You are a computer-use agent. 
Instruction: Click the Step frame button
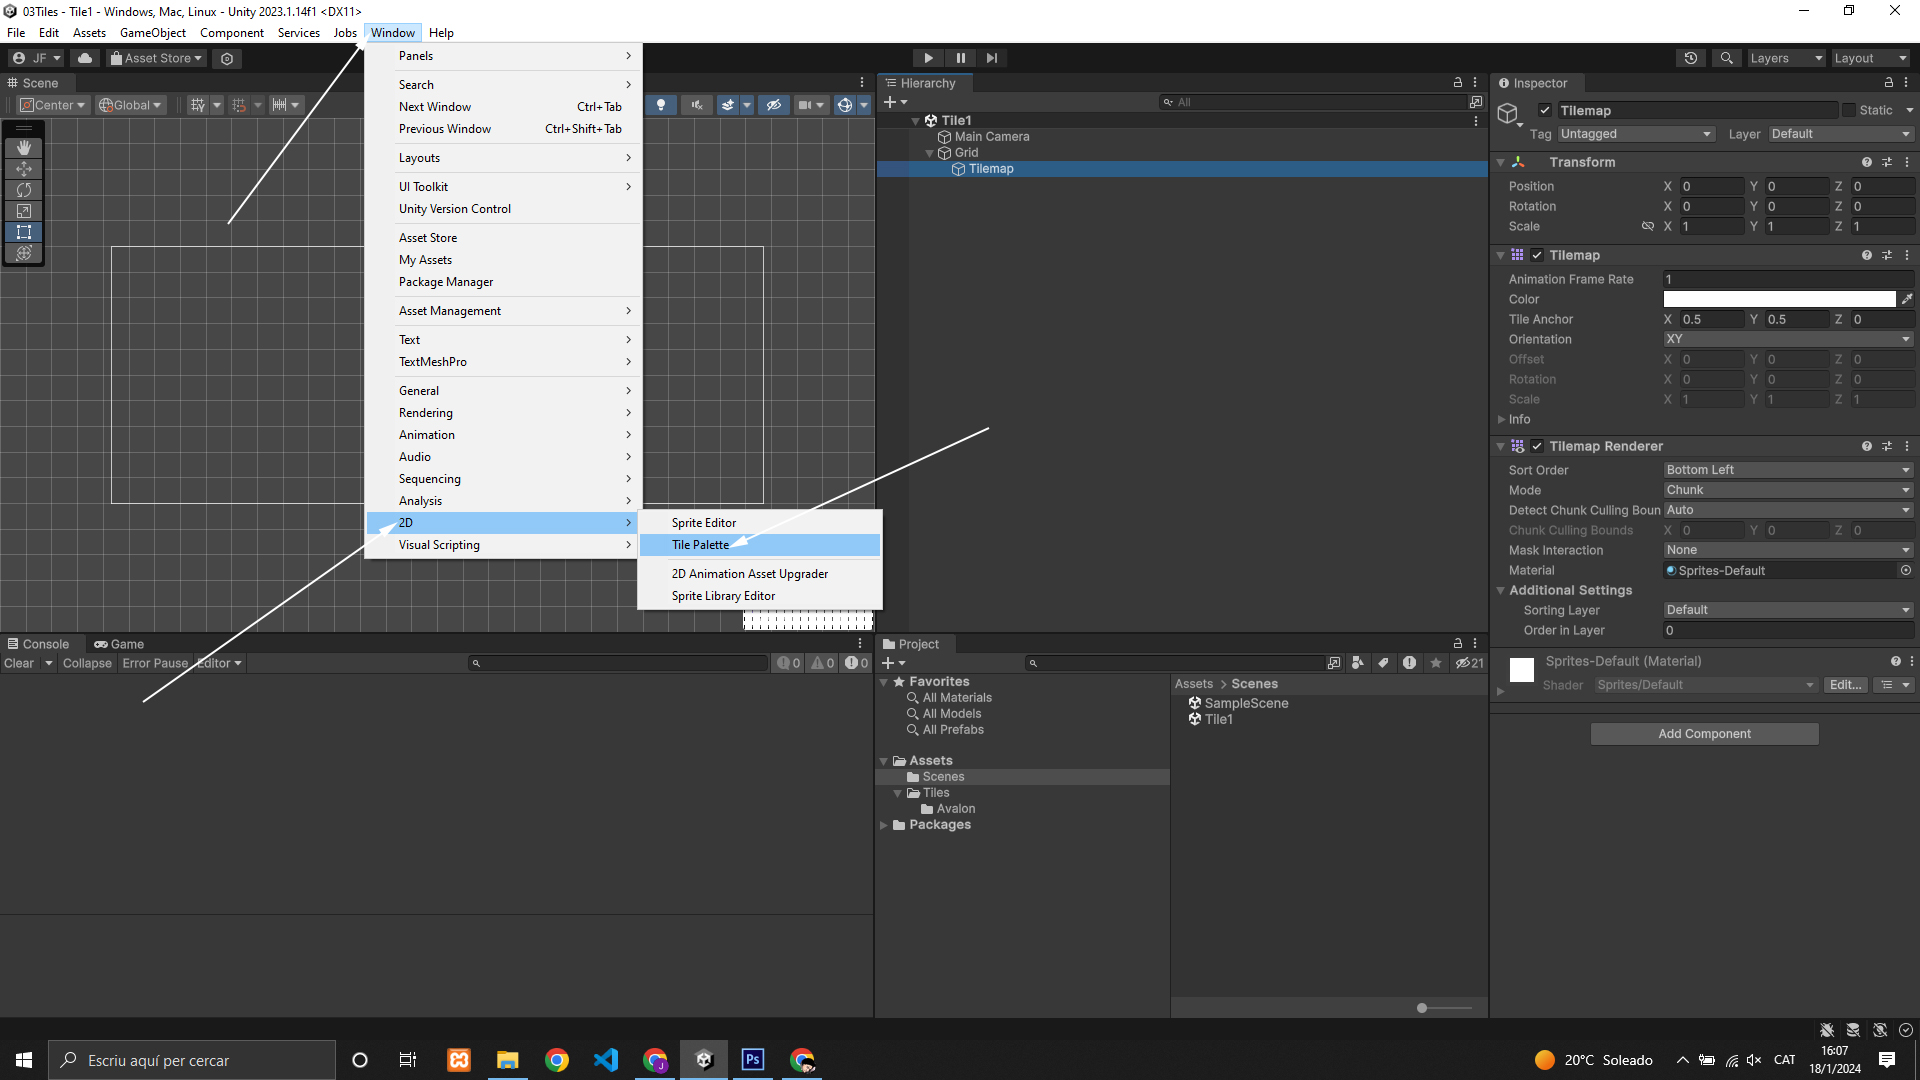[x=991, y=58]
